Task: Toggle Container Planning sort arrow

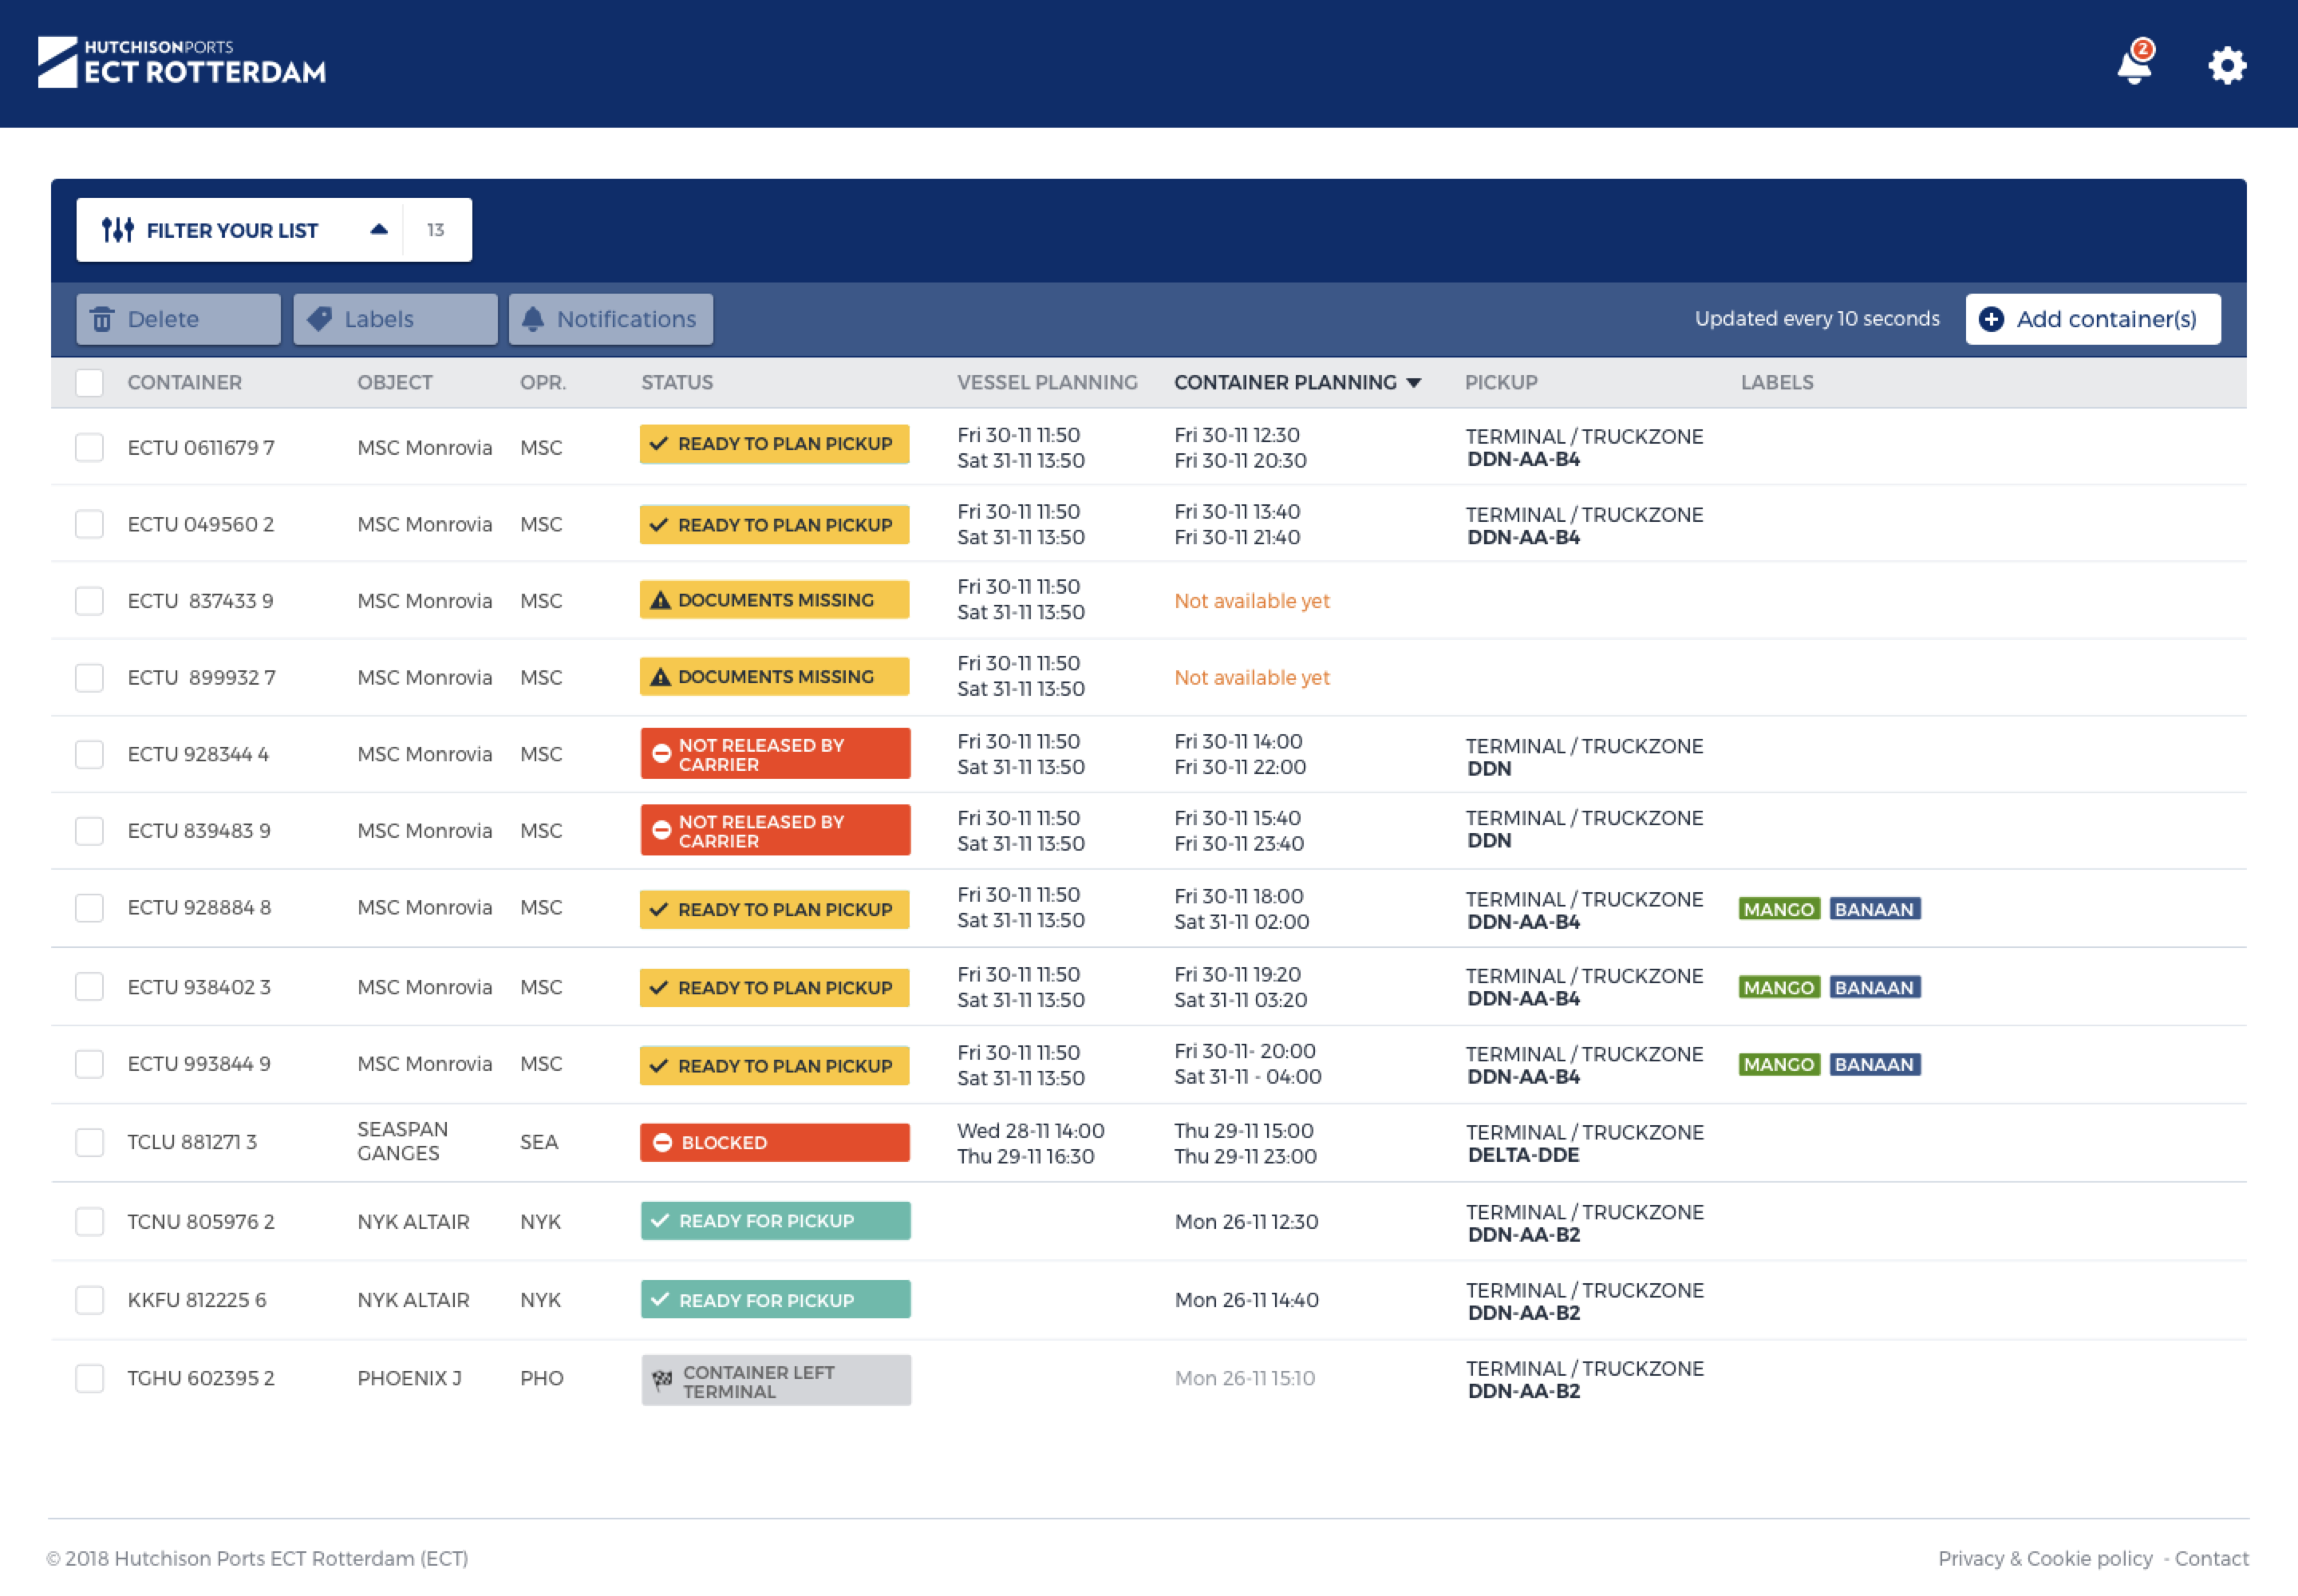Action: (1413, 383)
